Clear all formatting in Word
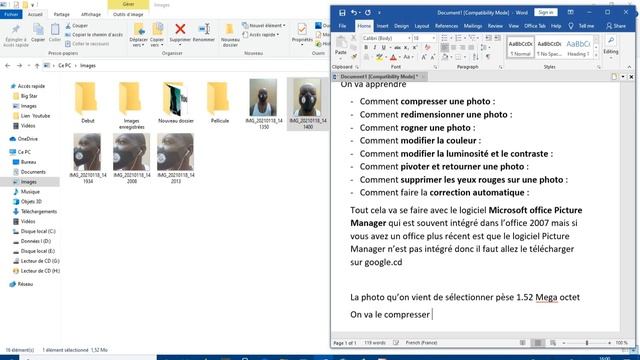 (x=427, y=47)
